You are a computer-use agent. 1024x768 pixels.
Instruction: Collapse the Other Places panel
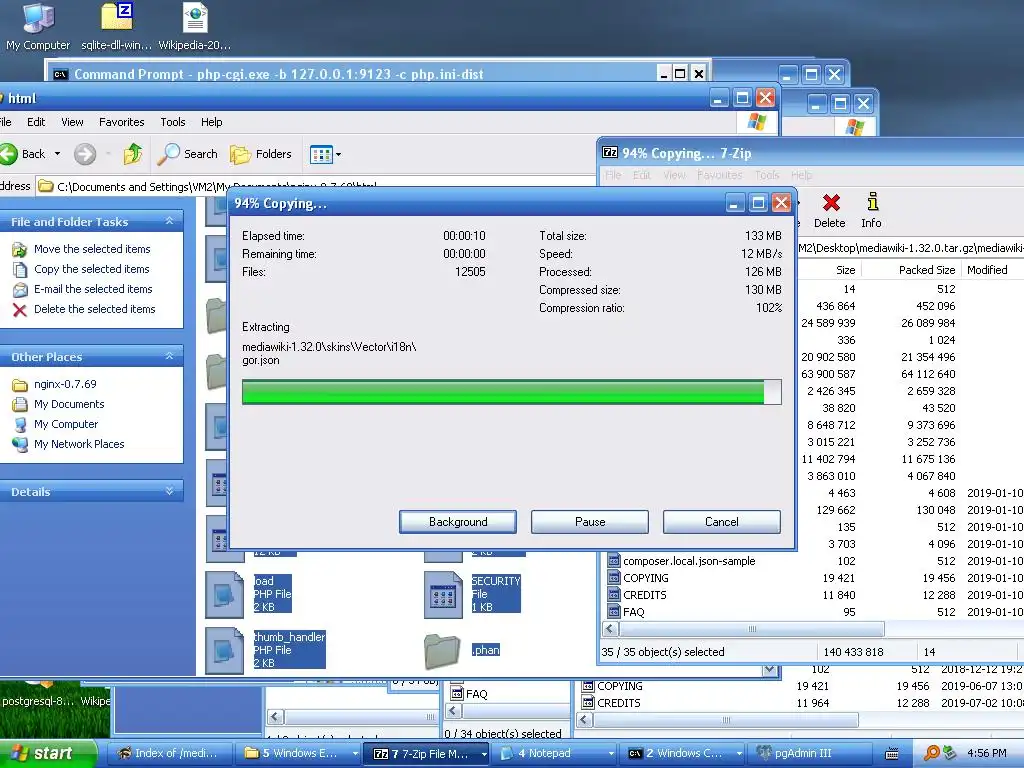tap(169, 357)
